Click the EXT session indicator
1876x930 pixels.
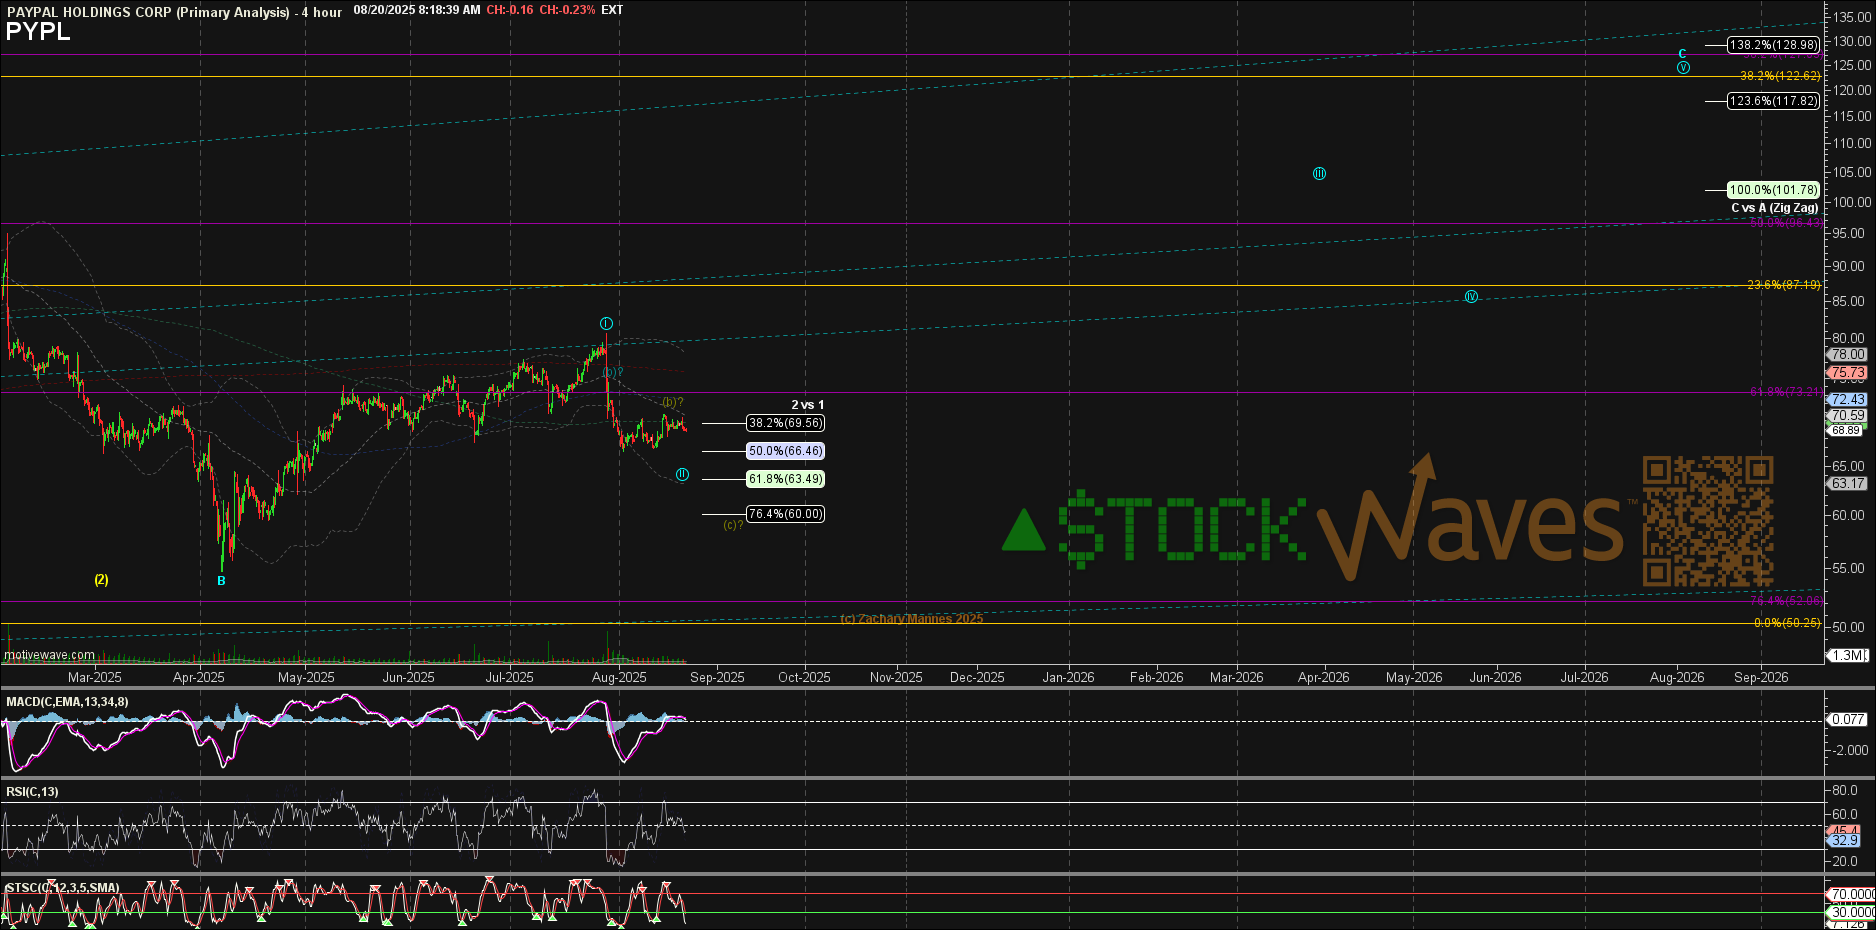click(x=612, y=10)
